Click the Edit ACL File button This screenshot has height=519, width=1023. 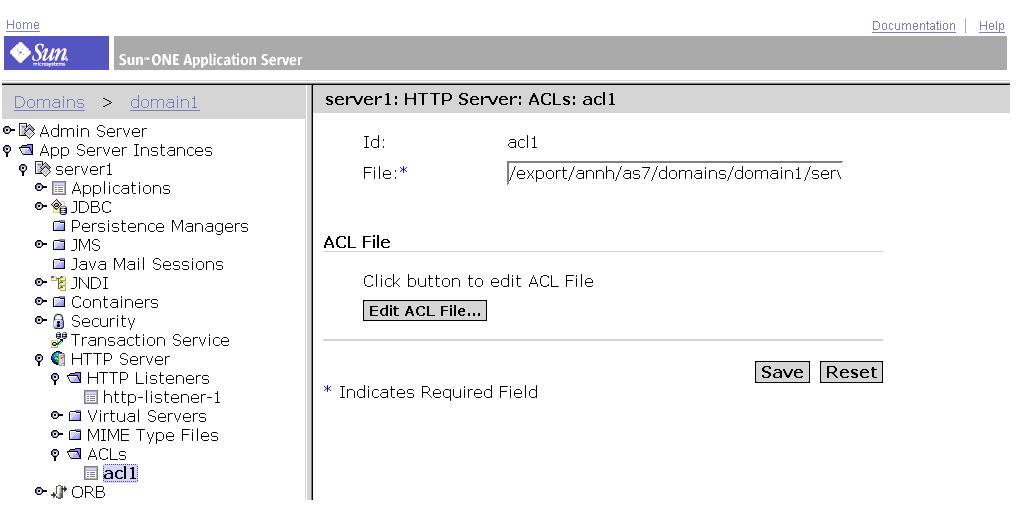point(425,311)
